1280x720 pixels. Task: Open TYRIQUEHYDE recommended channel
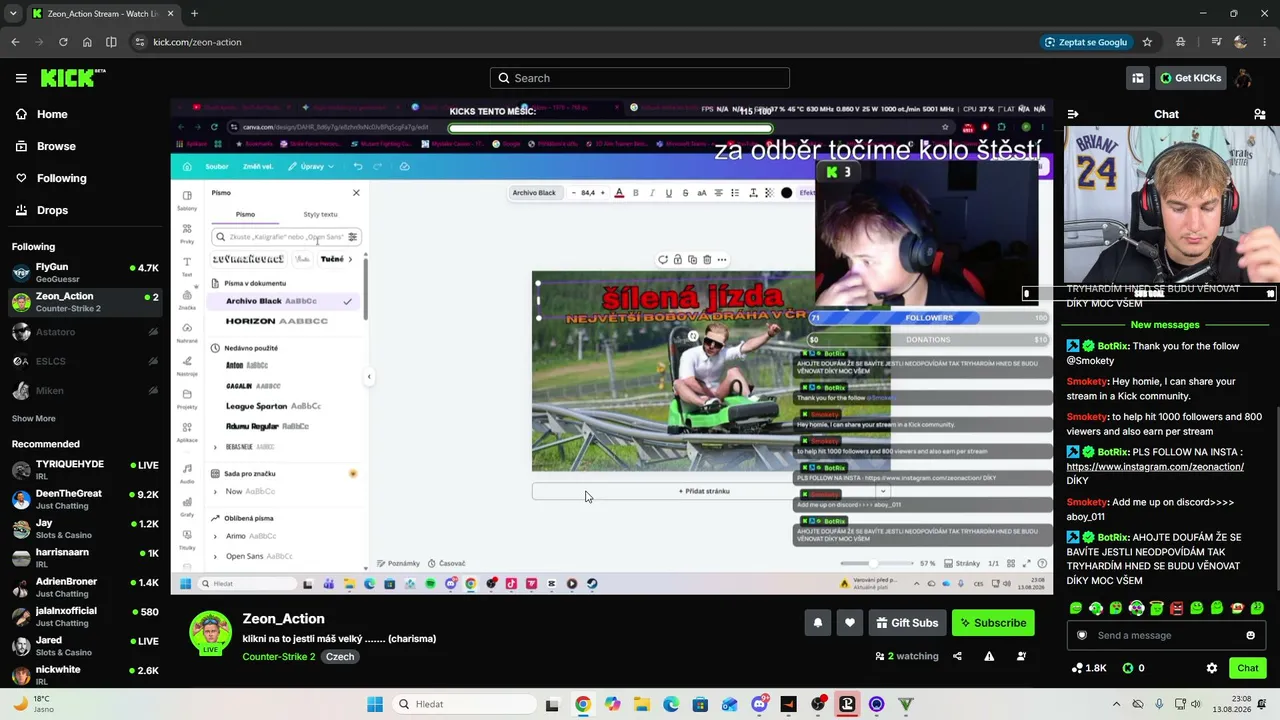(85, 470)
